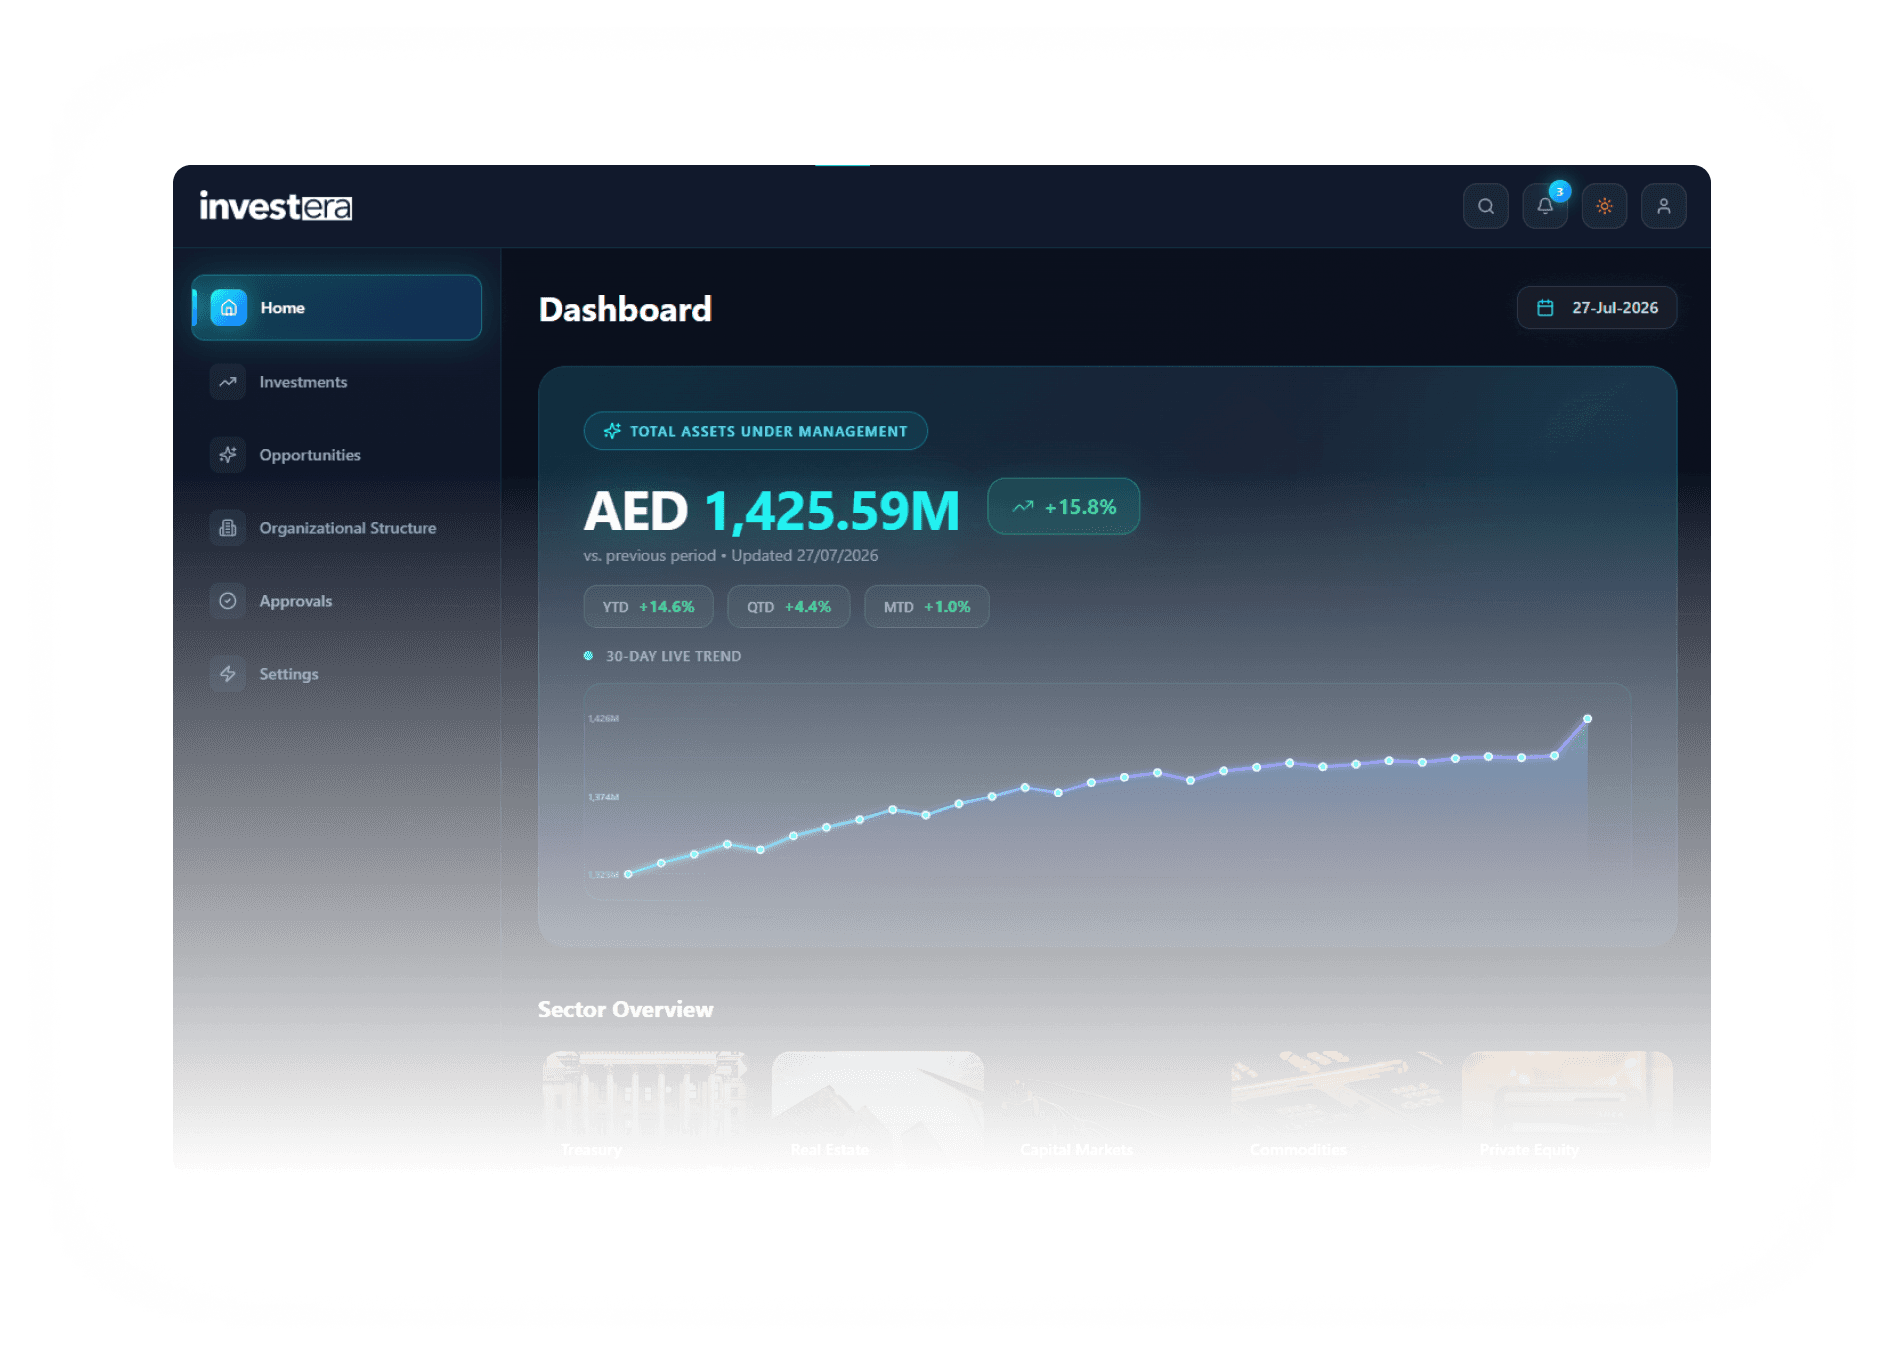Click the Opportunities sparkle icon
Screen dimensions: 1884x1358
pos(228,455)
